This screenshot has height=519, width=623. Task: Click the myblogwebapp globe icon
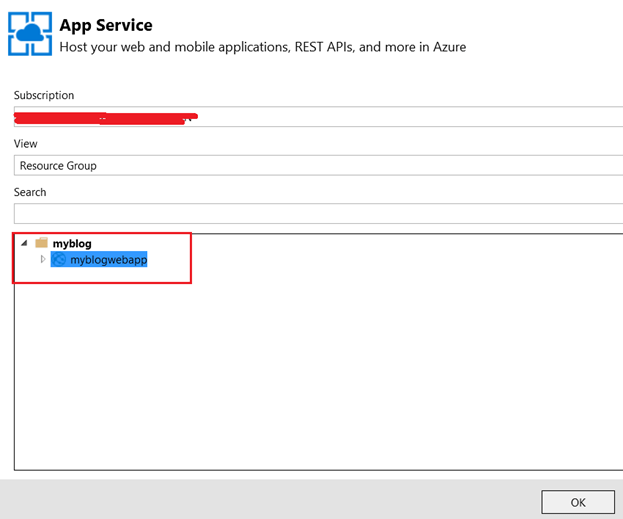[x=60, y=260]
